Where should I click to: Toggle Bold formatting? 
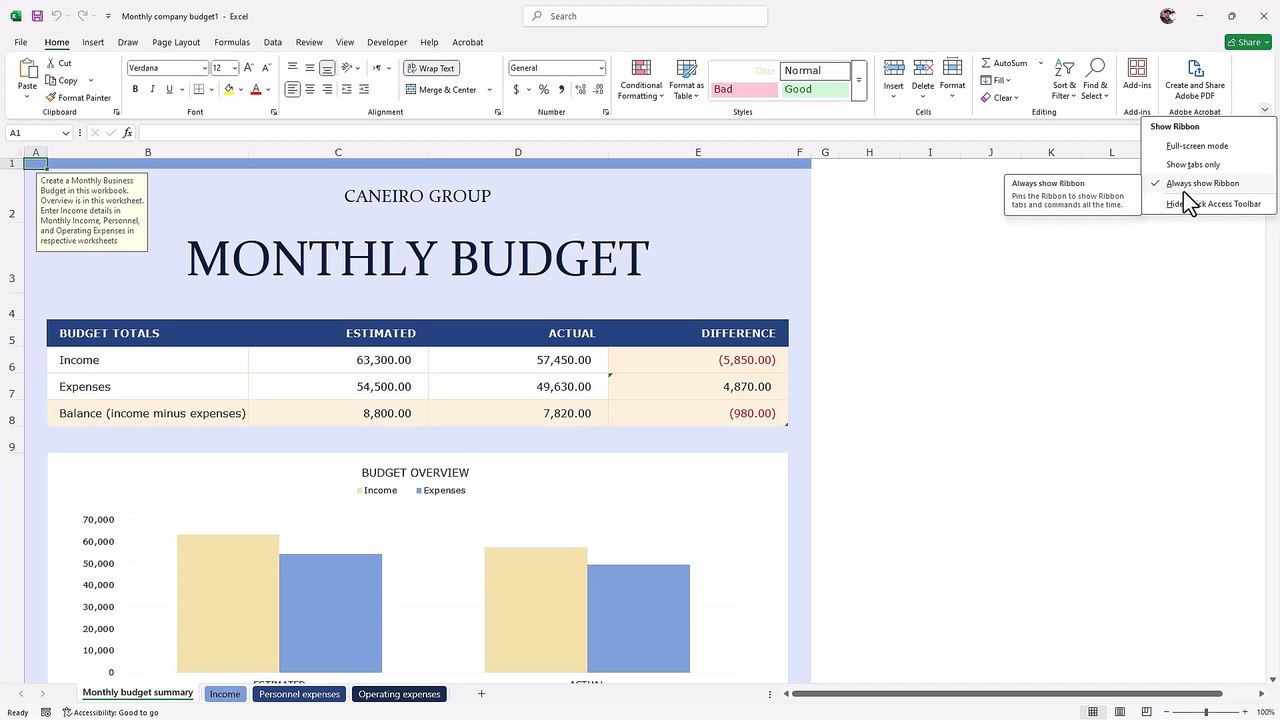pyautogui.click(x=135, y=89)
